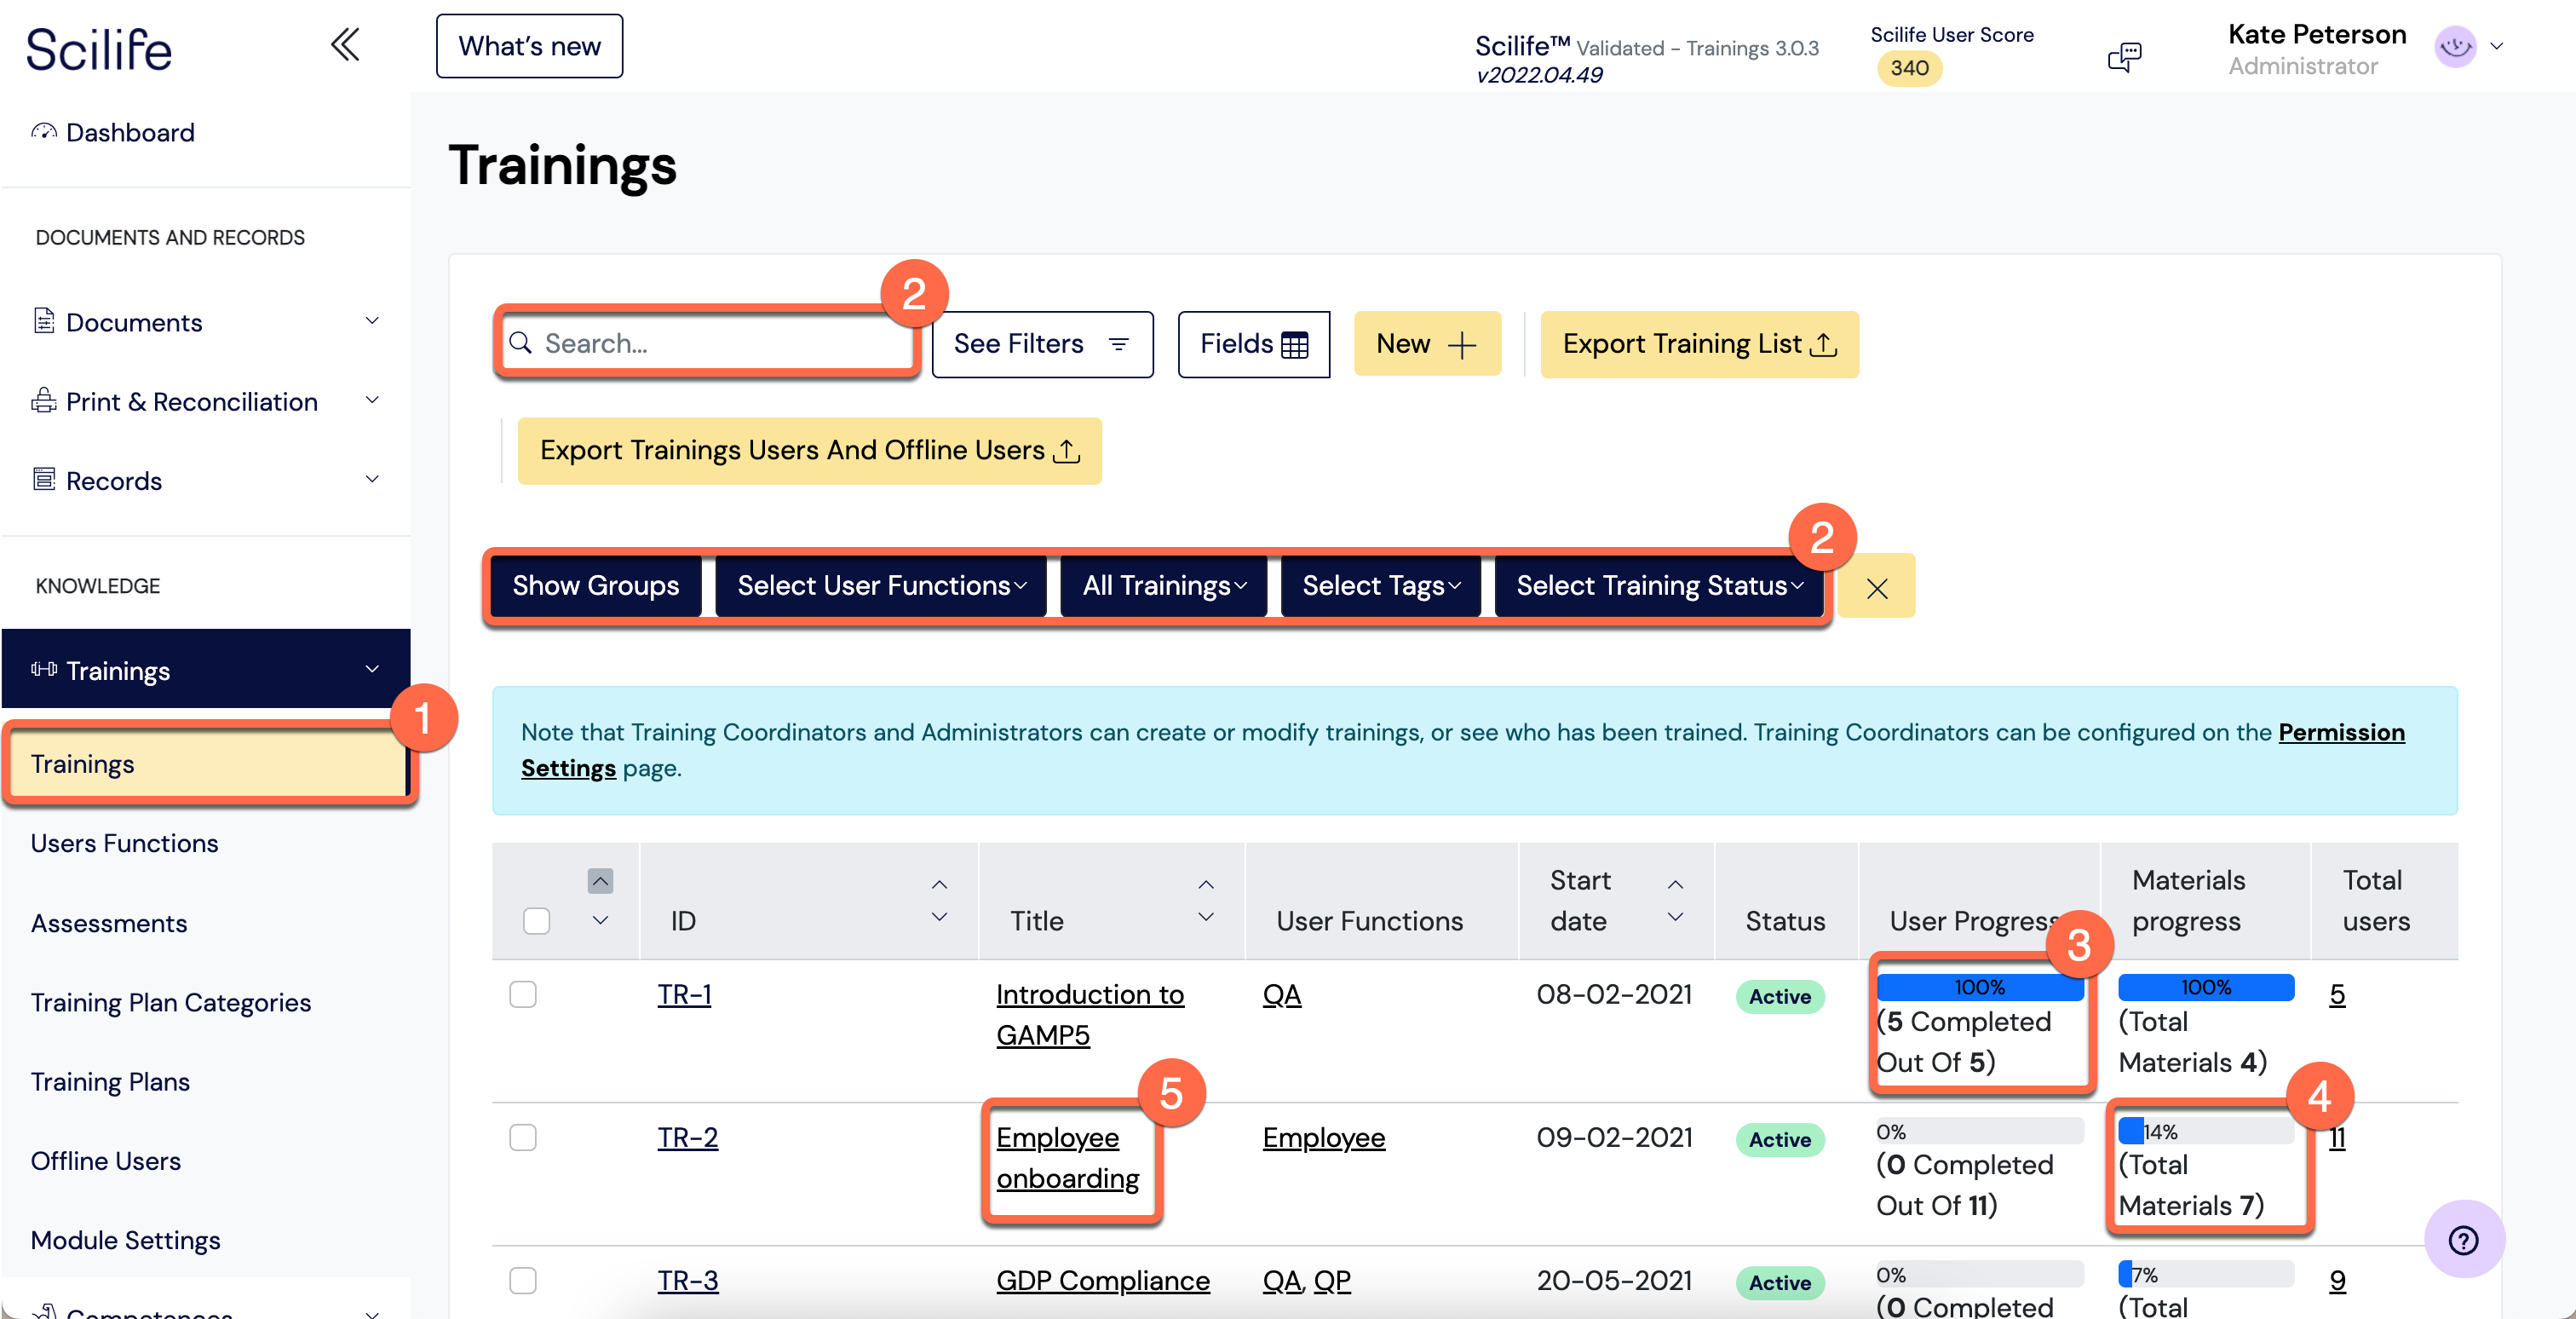The image size is (2576, 1319).
Task: Check the TR-1 row checkbox
Action: click(x=523, y=995)
